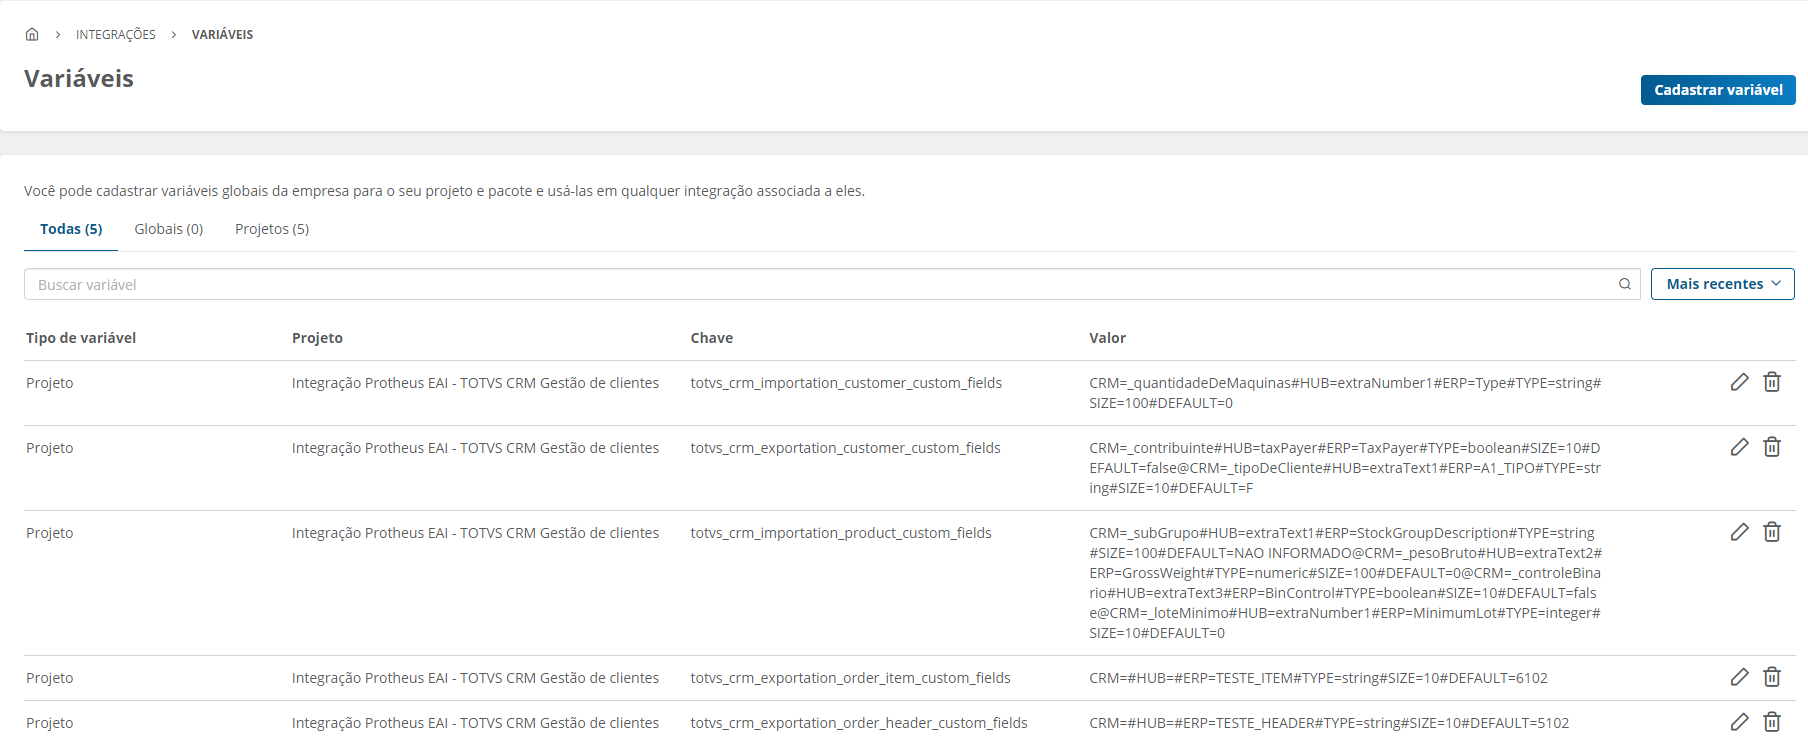Delete the importation_product_custom_fields variable

1772,532
